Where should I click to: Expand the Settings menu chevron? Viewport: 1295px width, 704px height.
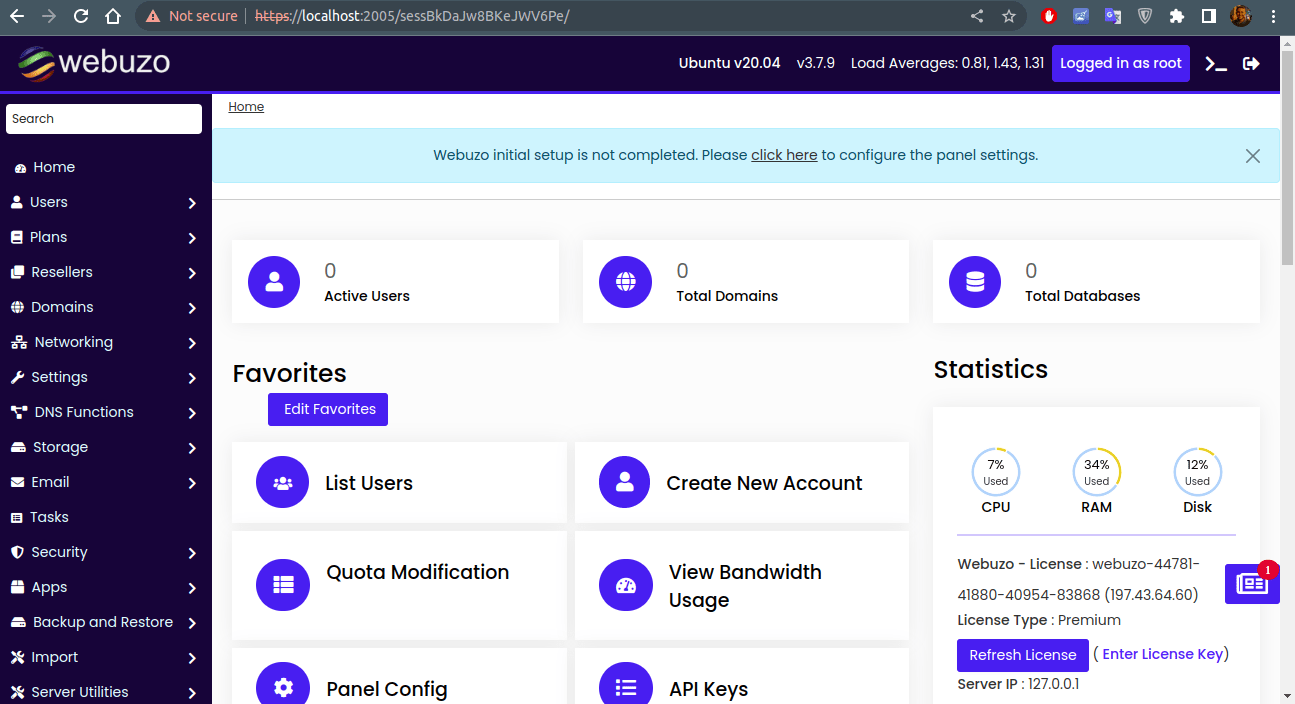click(192, 378)
